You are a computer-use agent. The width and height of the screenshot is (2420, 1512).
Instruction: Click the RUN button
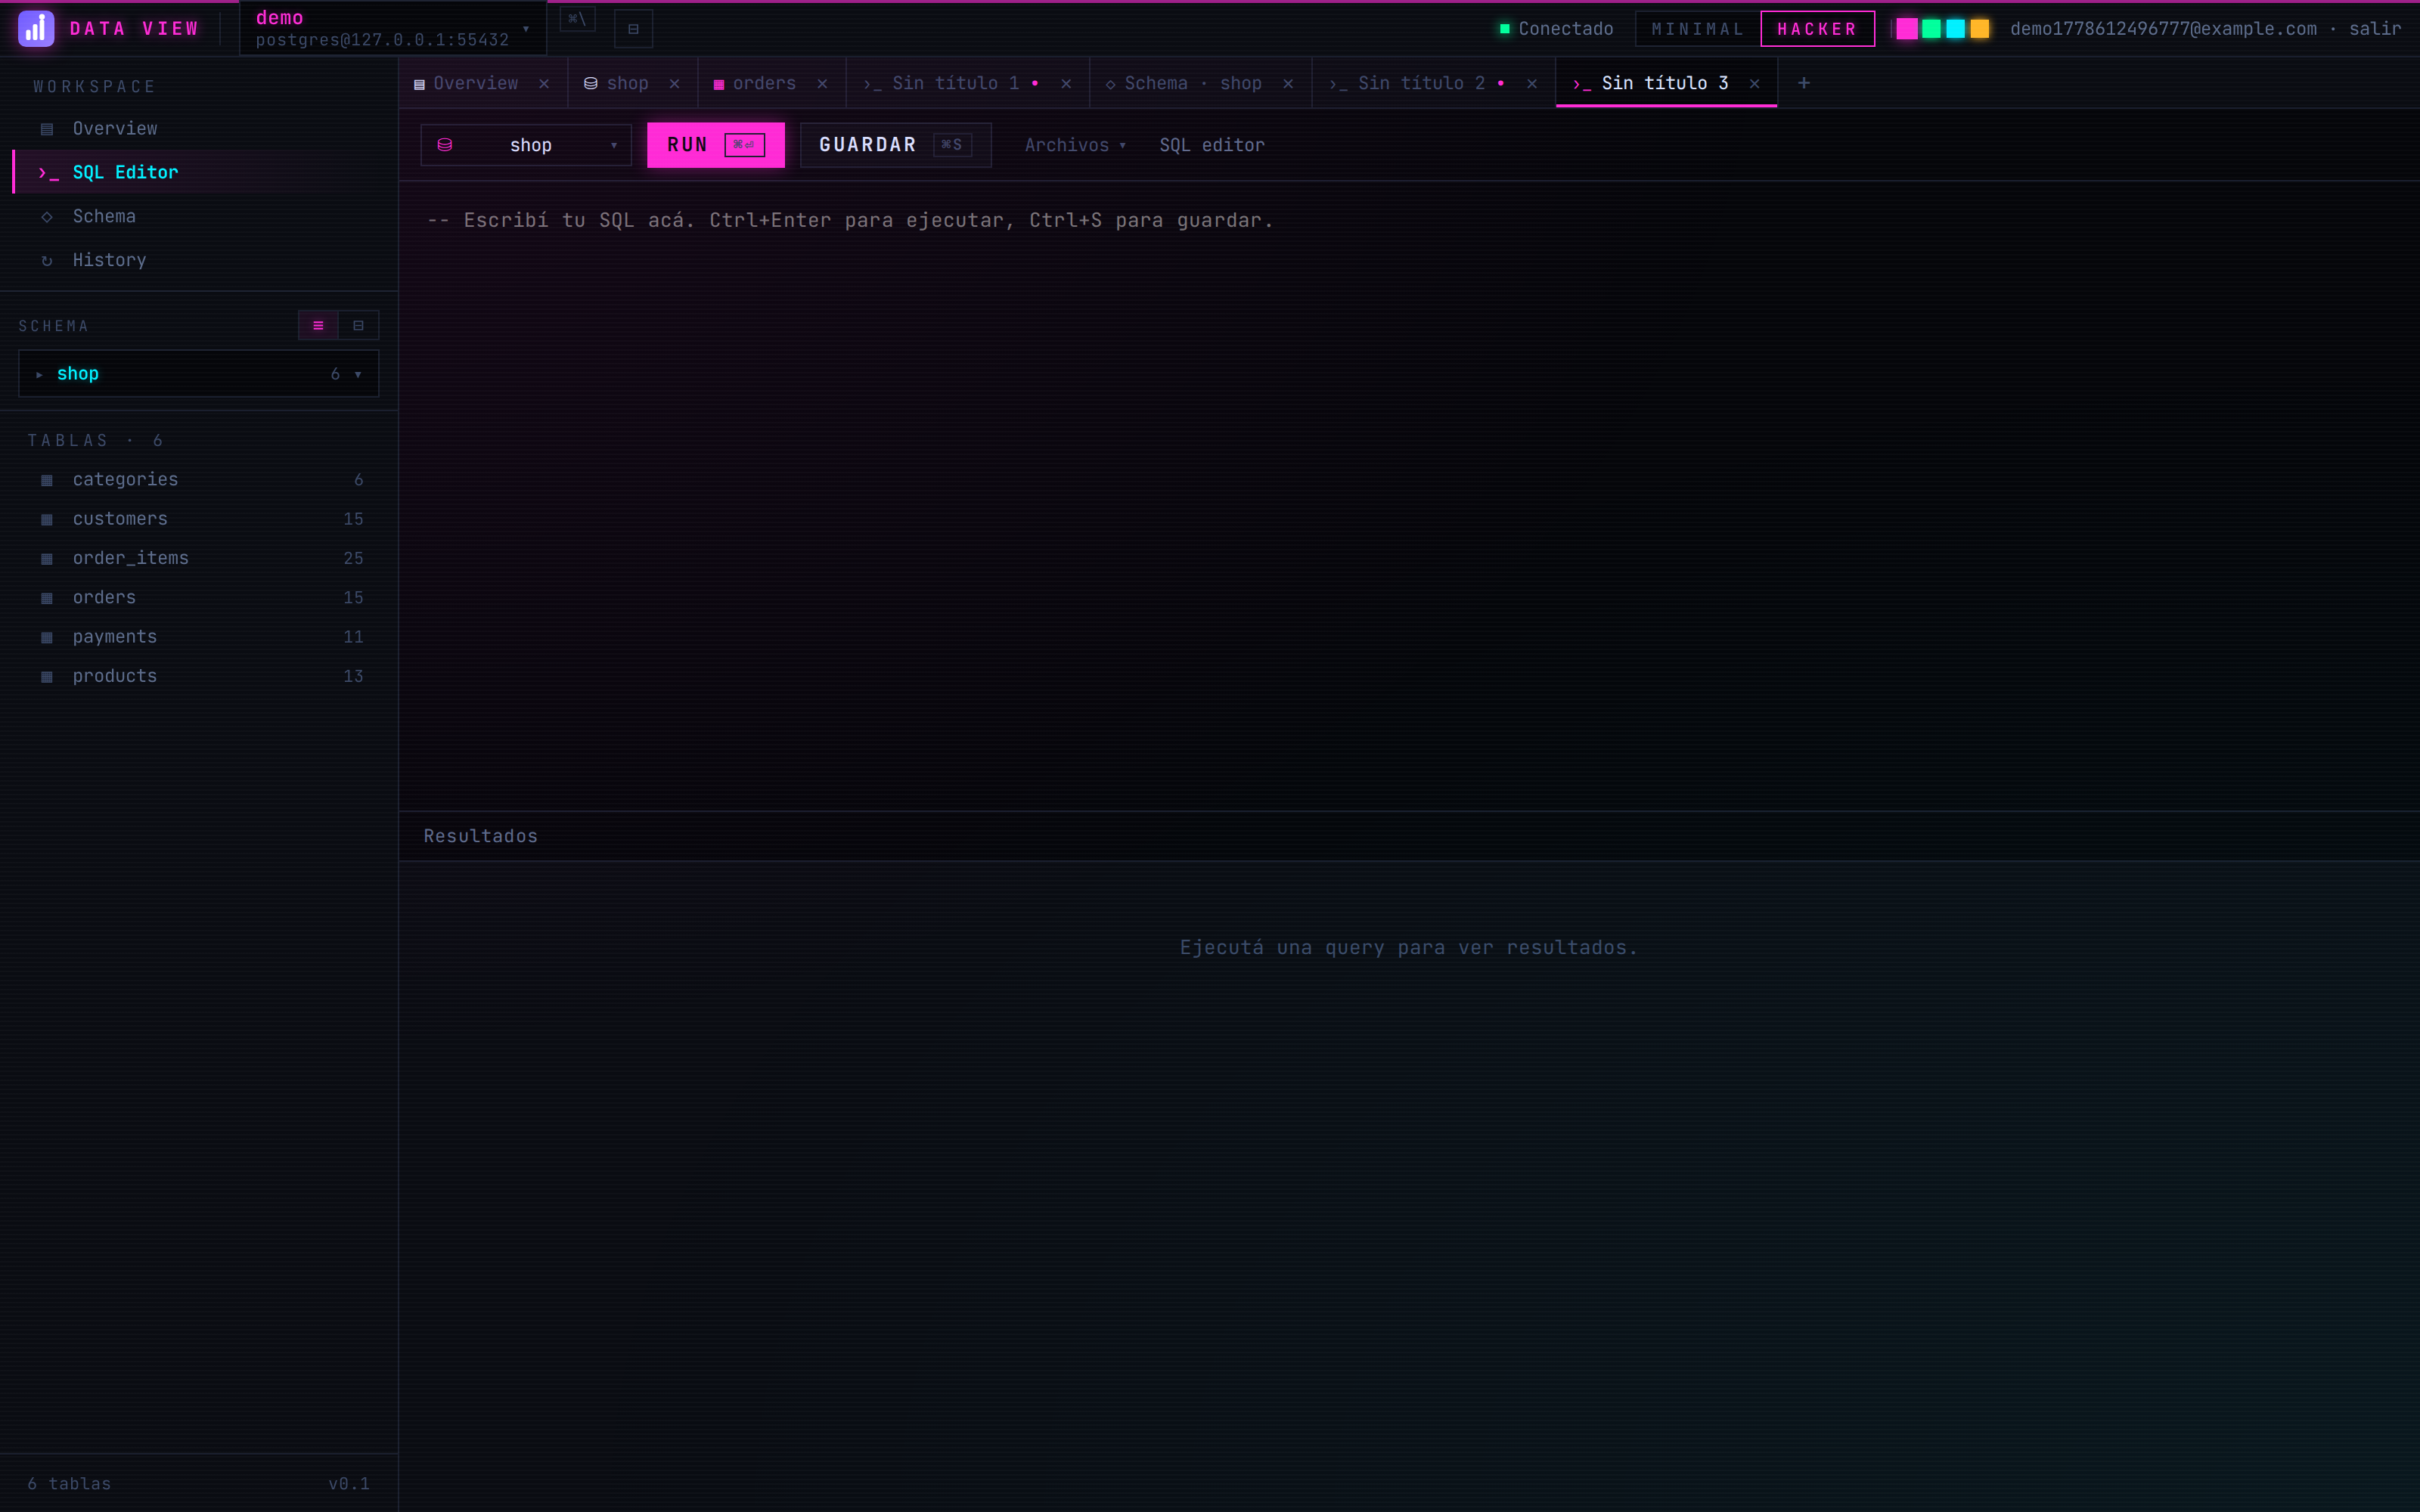tap(716, 145)
